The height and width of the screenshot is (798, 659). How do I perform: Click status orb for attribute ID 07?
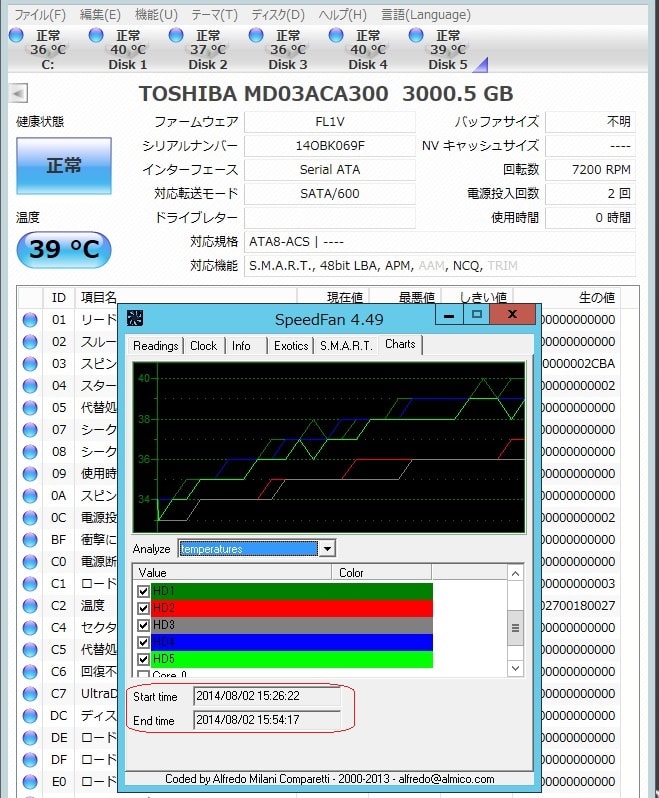[x=30, y=430]
